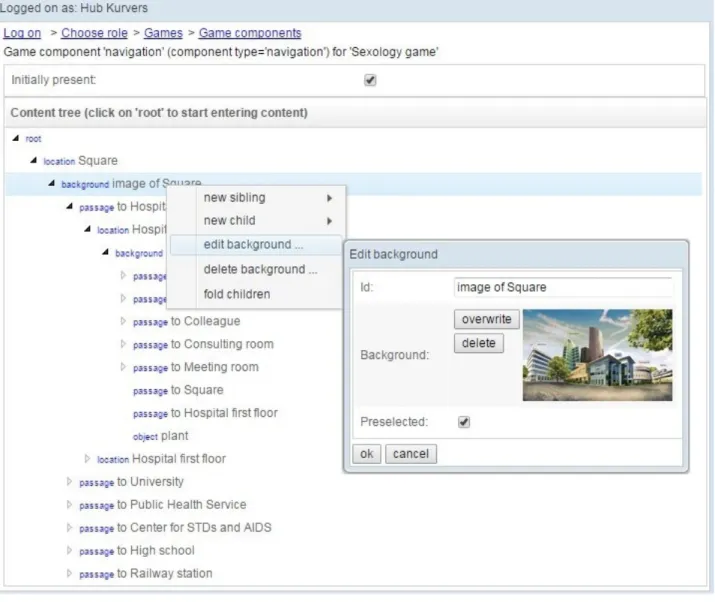Select the passage to Consulting room item
Image resolution: width=715 pixels, height=602 pixels.
203,344
